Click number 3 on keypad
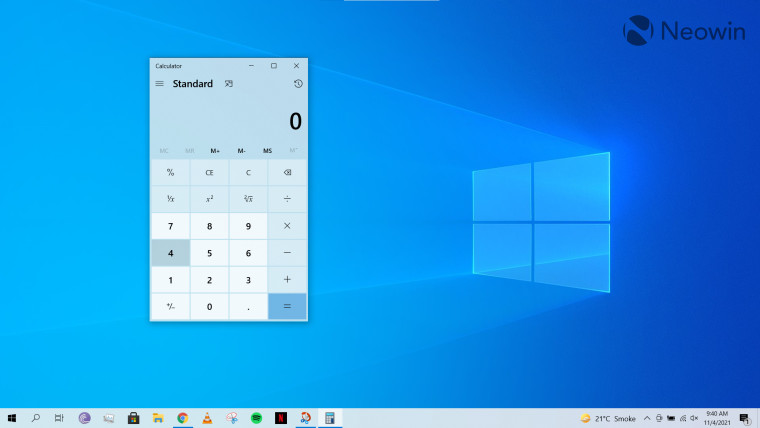The height and width of the screenshot is (428, 760). pos(248,280)
